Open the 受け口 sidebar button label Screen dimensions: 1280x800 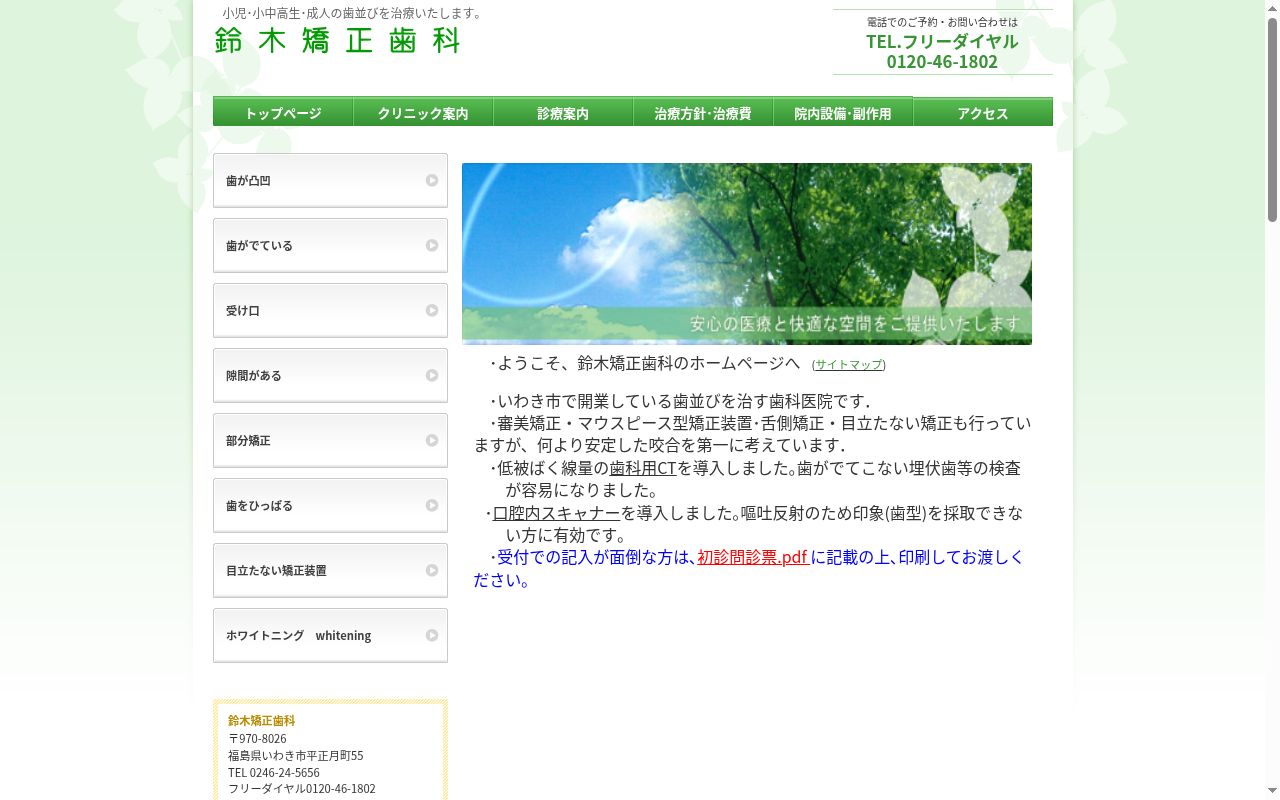[x=243, y=311]
